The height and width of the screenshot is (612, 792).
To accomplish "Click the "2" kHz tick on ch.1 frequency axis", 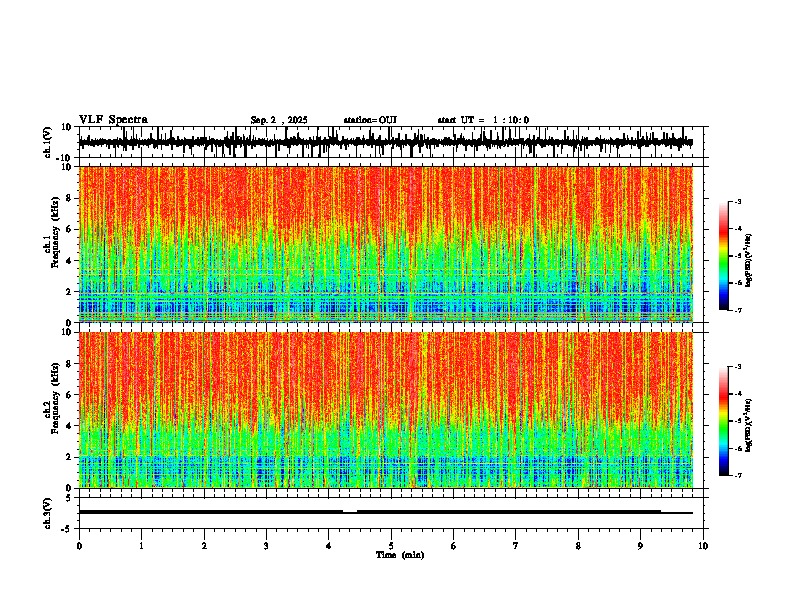I will (x=69, y=292).
